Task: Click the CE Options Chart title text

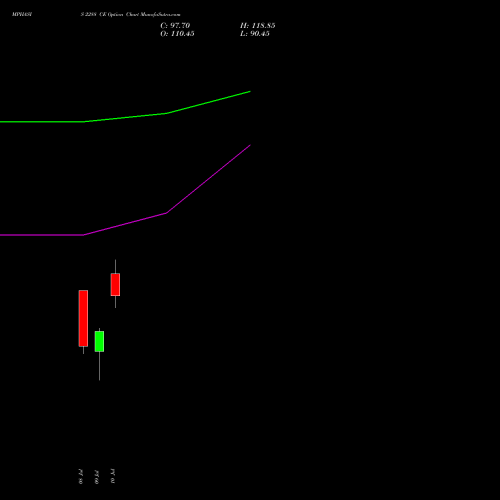Action: 130,15
